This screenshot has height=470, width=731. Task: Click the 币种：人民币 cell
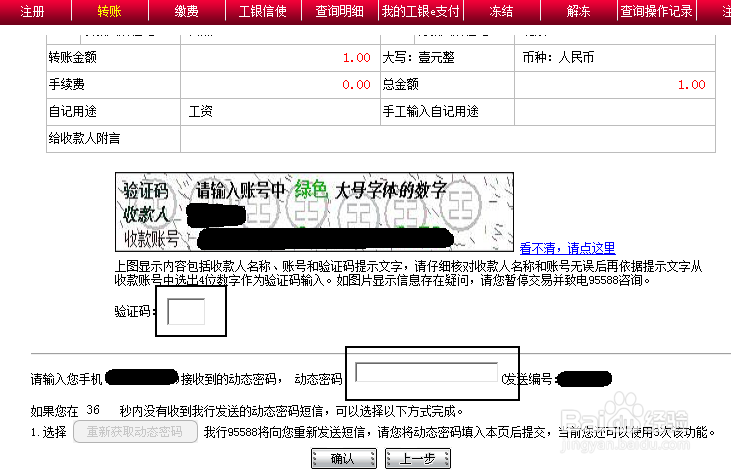tap(615, 58)
